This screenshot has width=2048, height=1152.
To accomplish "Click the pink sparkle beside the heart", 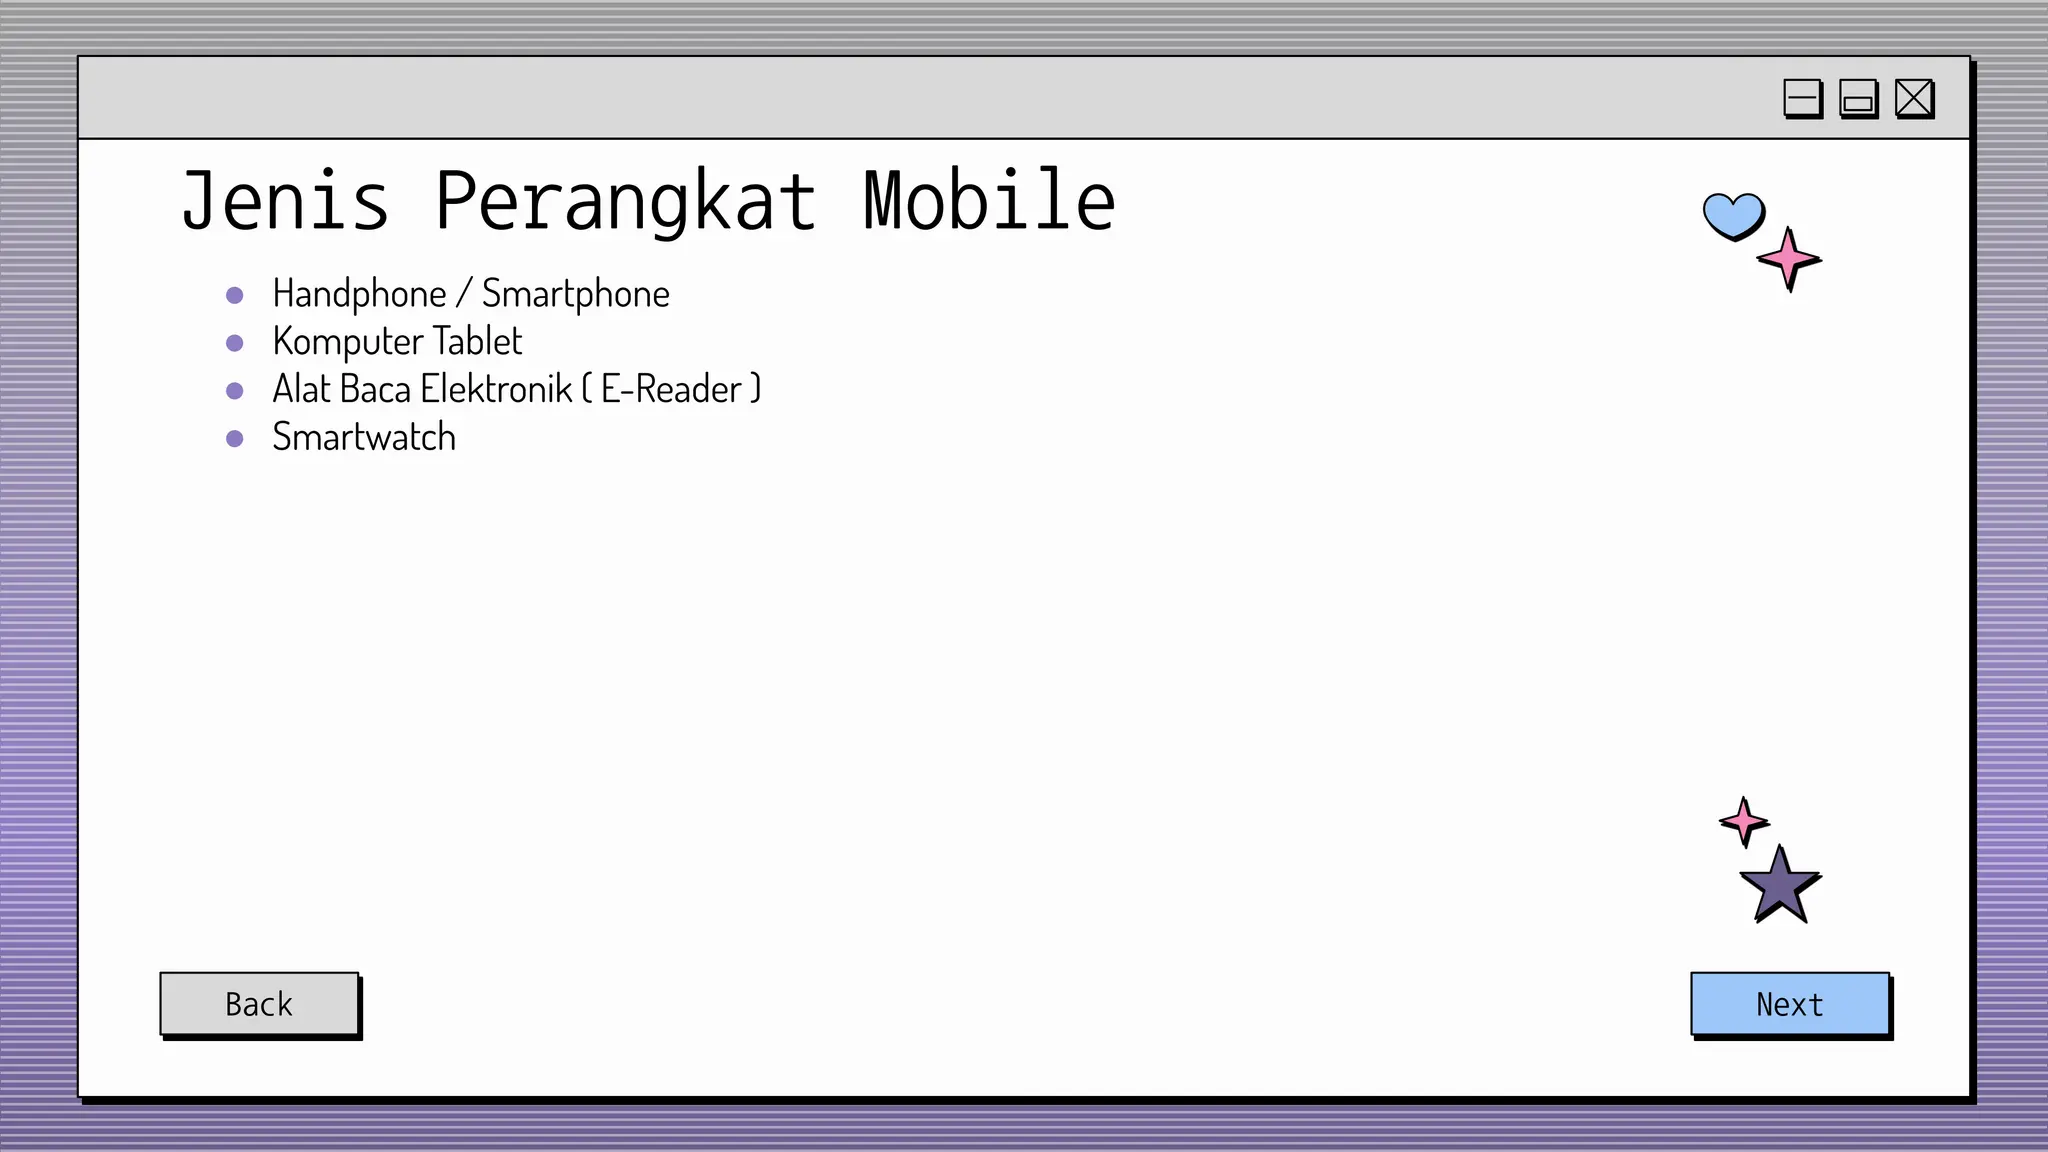I will tap(1789, 259).
